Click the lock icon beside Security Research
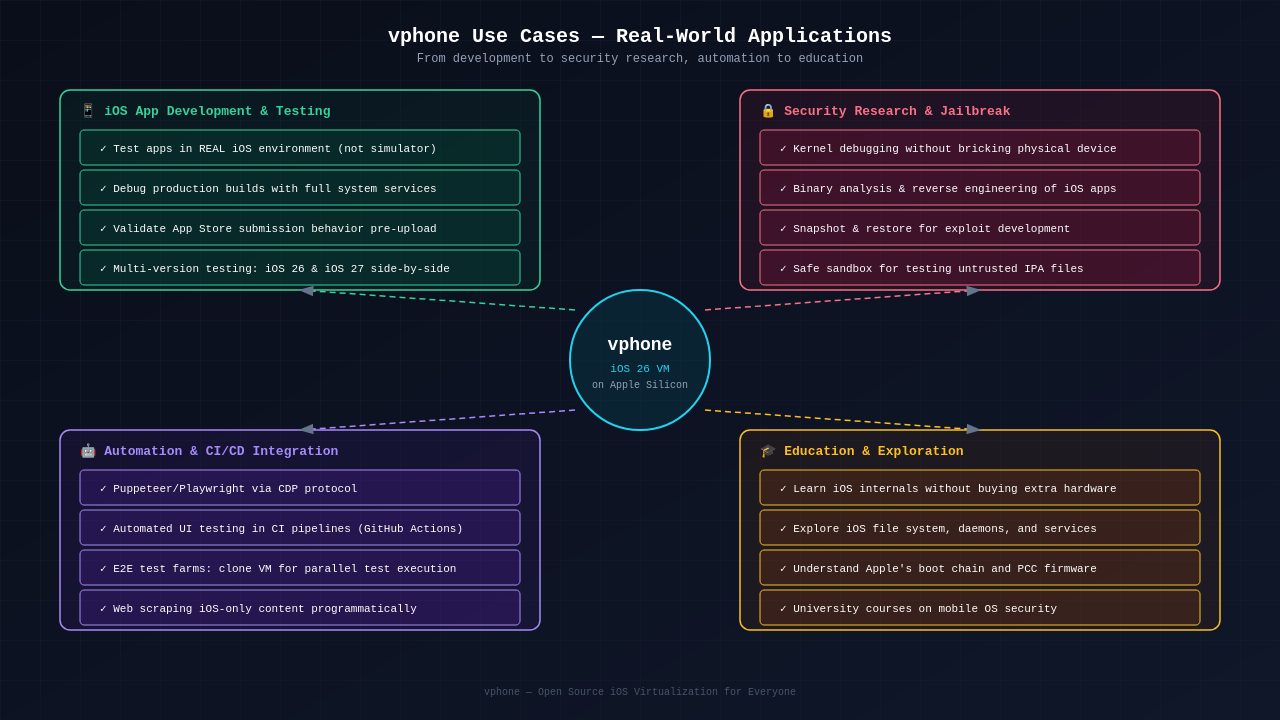 point(768,111)
